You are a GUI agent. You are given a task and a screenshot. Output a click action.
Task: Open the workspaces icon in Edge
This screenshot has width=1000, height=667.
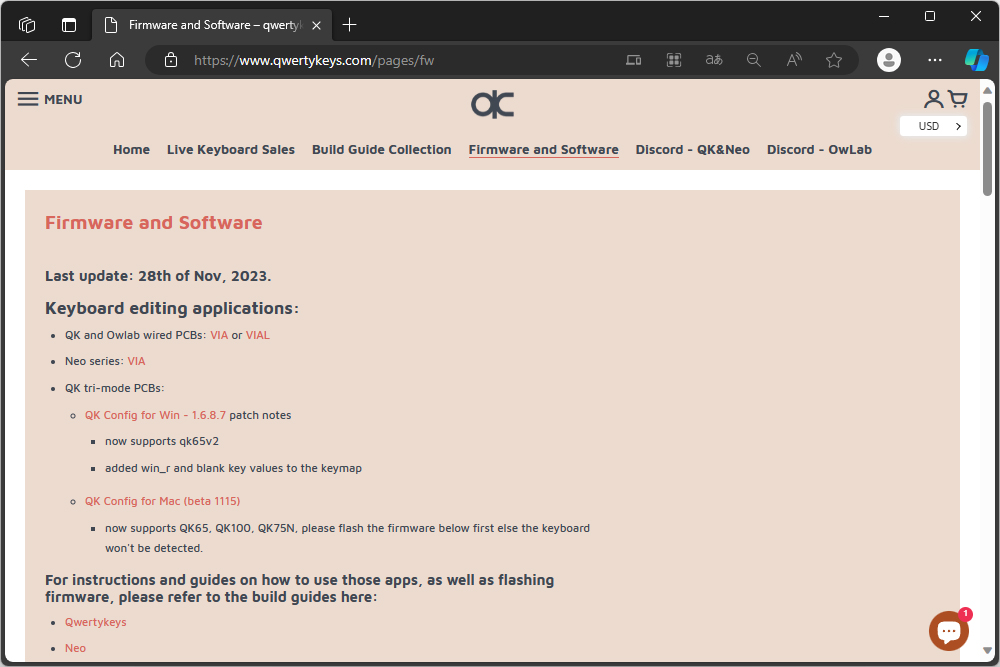27,25
